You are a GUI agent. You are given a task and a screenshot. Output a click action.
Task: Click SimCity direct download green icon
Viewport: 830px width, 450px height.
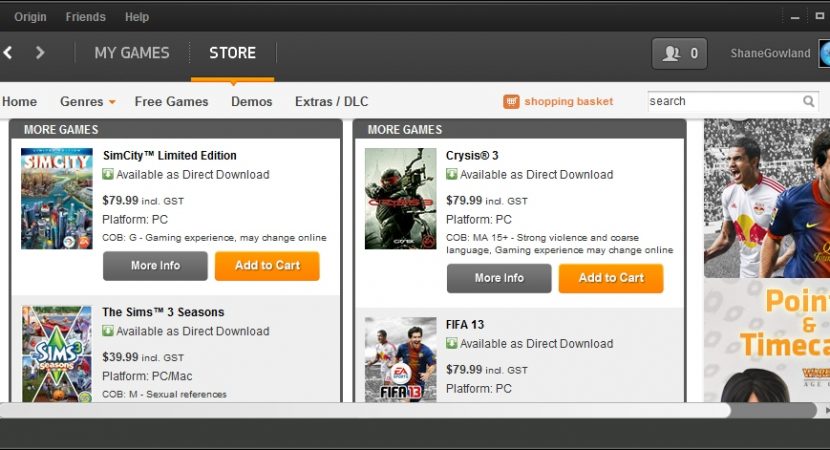108,175
